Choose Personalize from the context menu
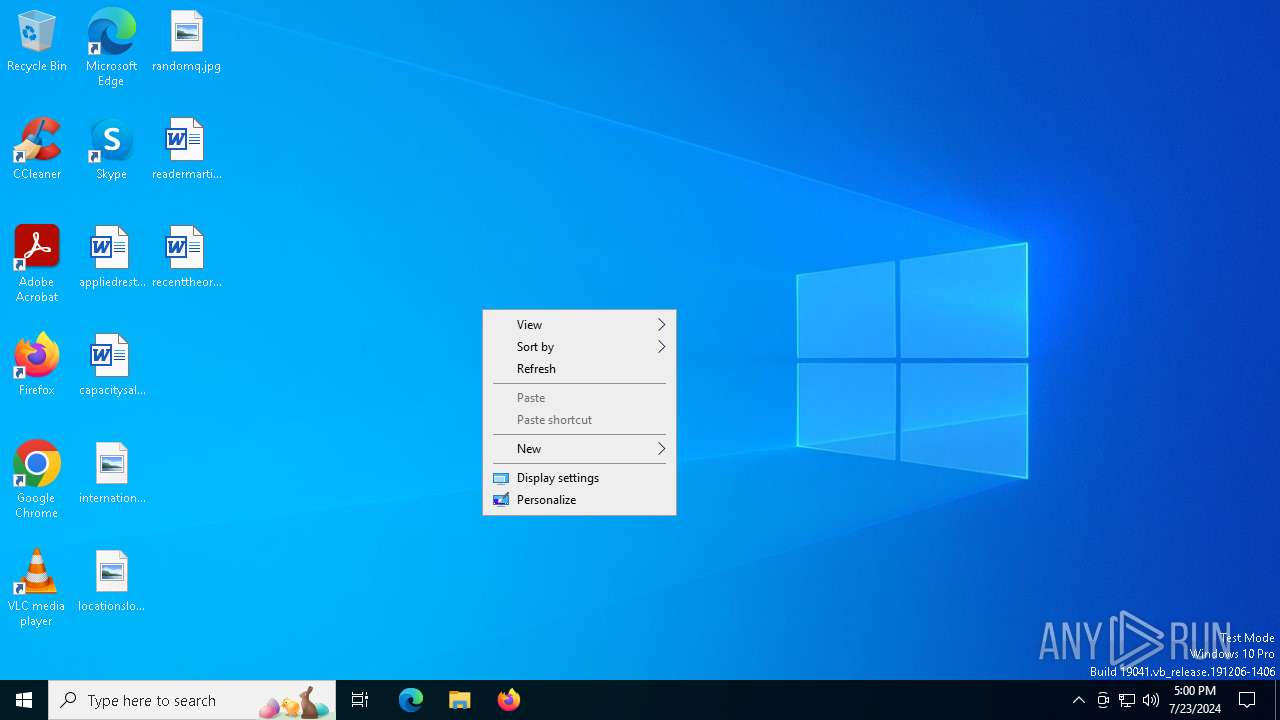Viewport: 1280px width, 720px height. tap(579, 500)
